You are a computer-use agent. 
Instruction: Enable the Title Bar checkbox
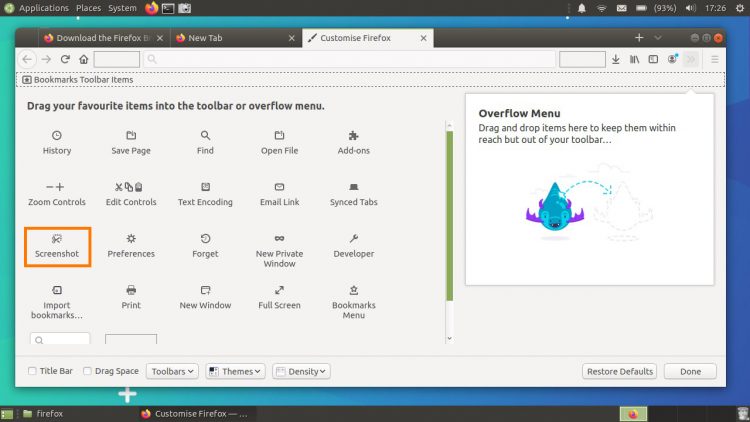pos(32,371)
